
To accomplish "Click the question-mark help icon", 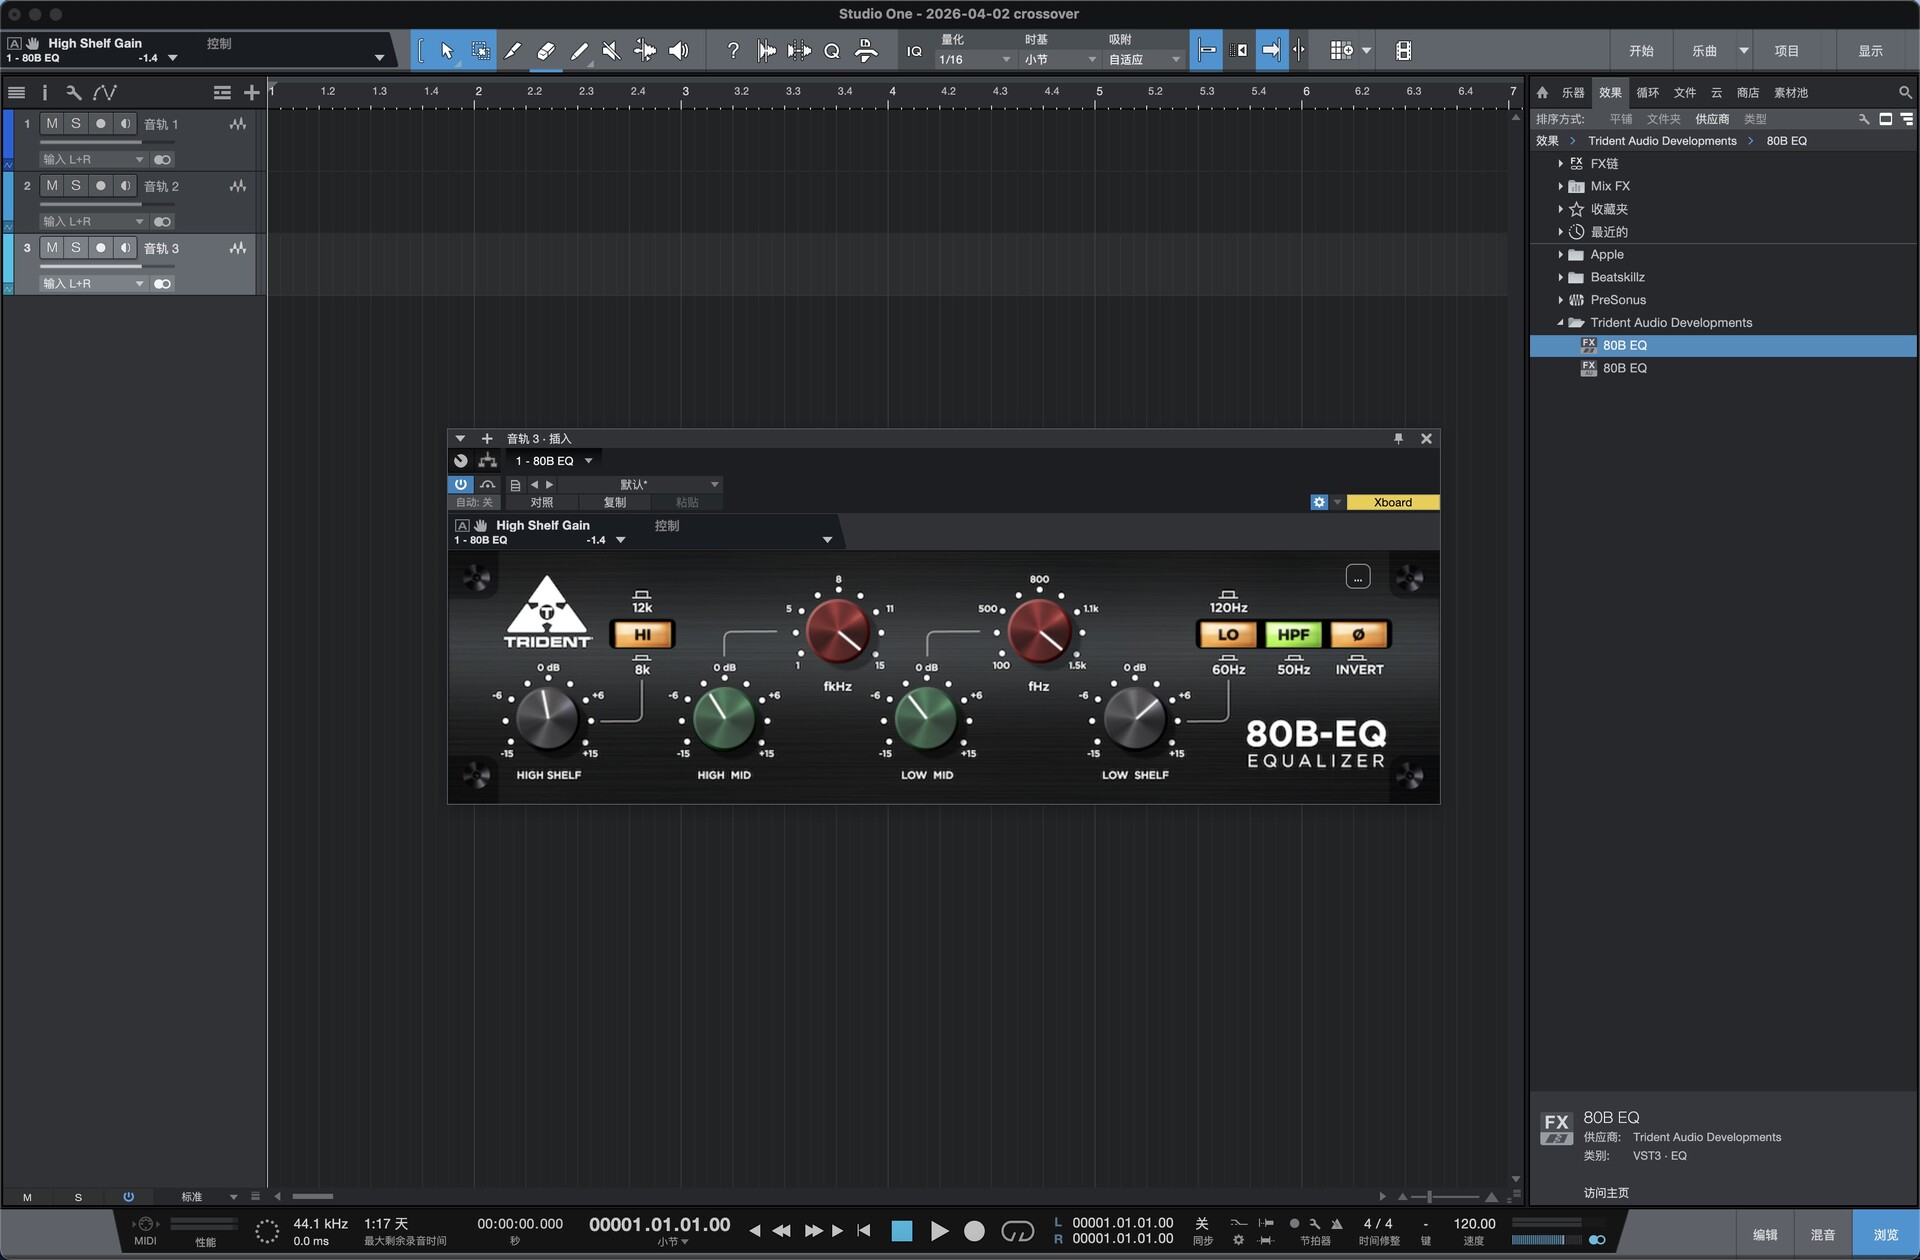I will point(733,51).
